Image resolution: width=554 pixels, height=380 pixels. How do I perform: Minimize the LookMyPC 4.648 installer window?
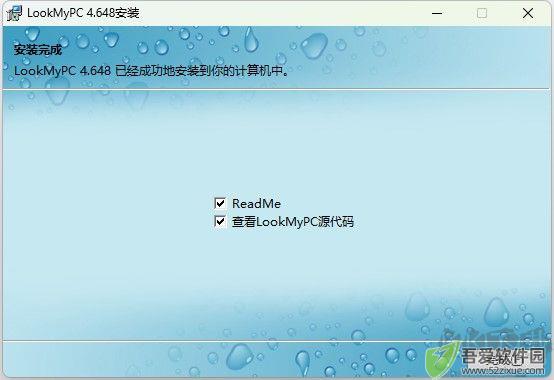[x=437, y=13]
